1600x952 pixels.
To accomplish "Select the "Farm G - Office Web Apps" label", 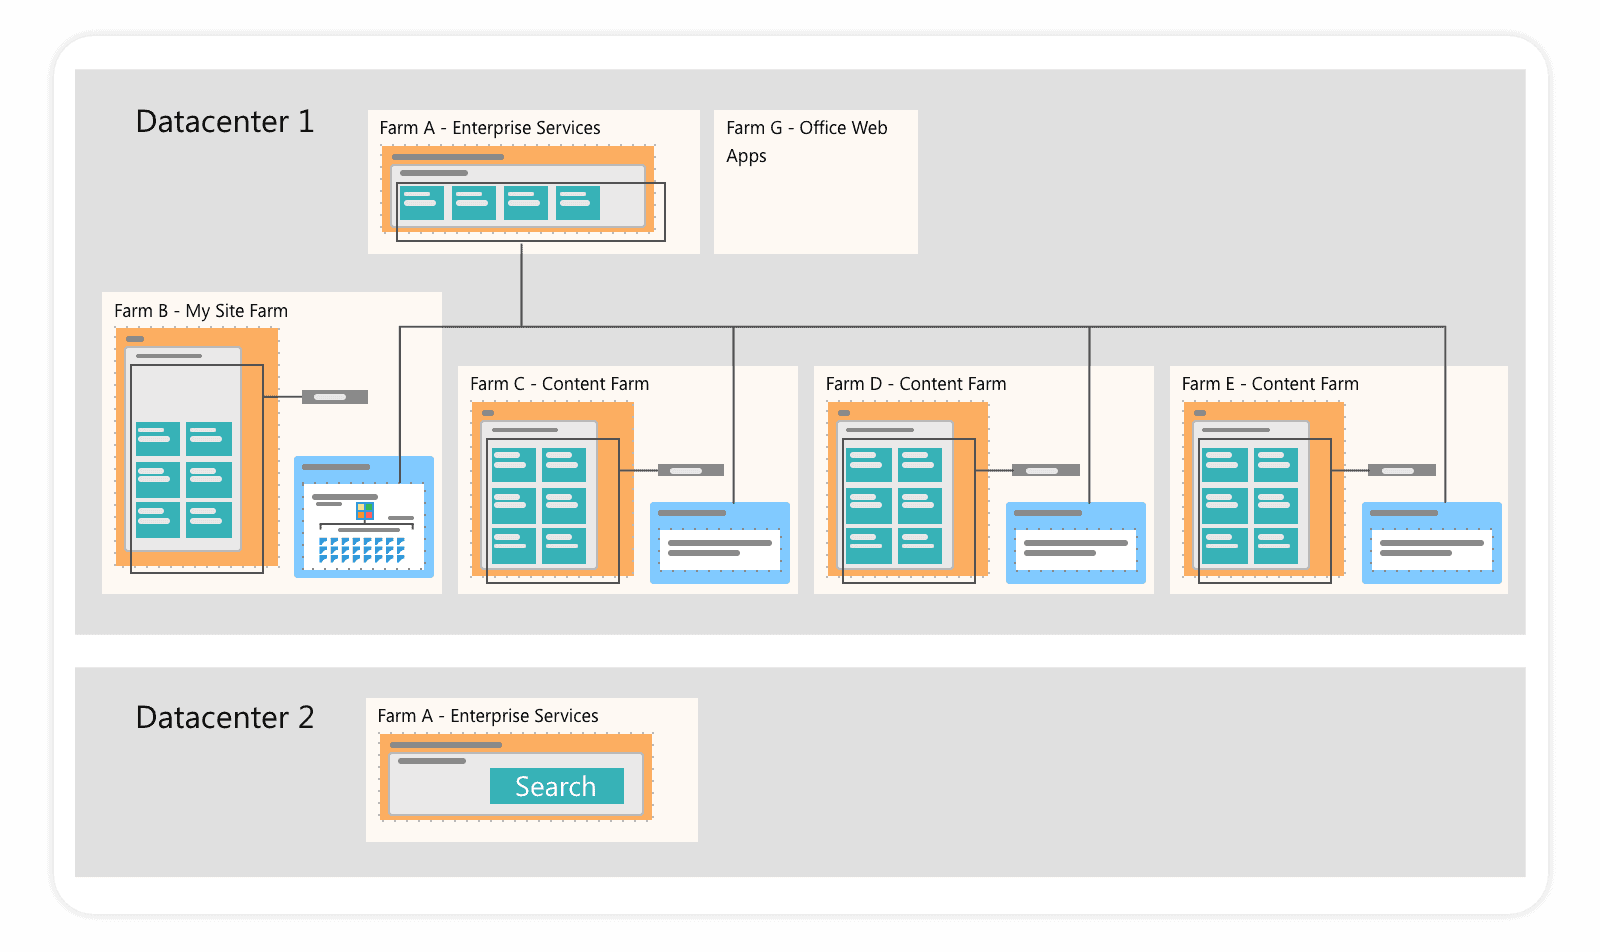I will 807,141.
